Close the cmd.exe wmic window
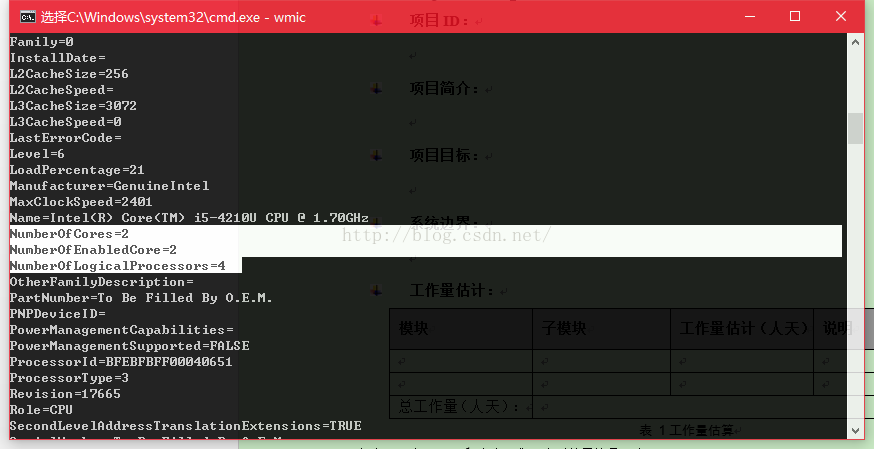The height and width of the screenshot is (449, 874). click(x=841, y=17)
